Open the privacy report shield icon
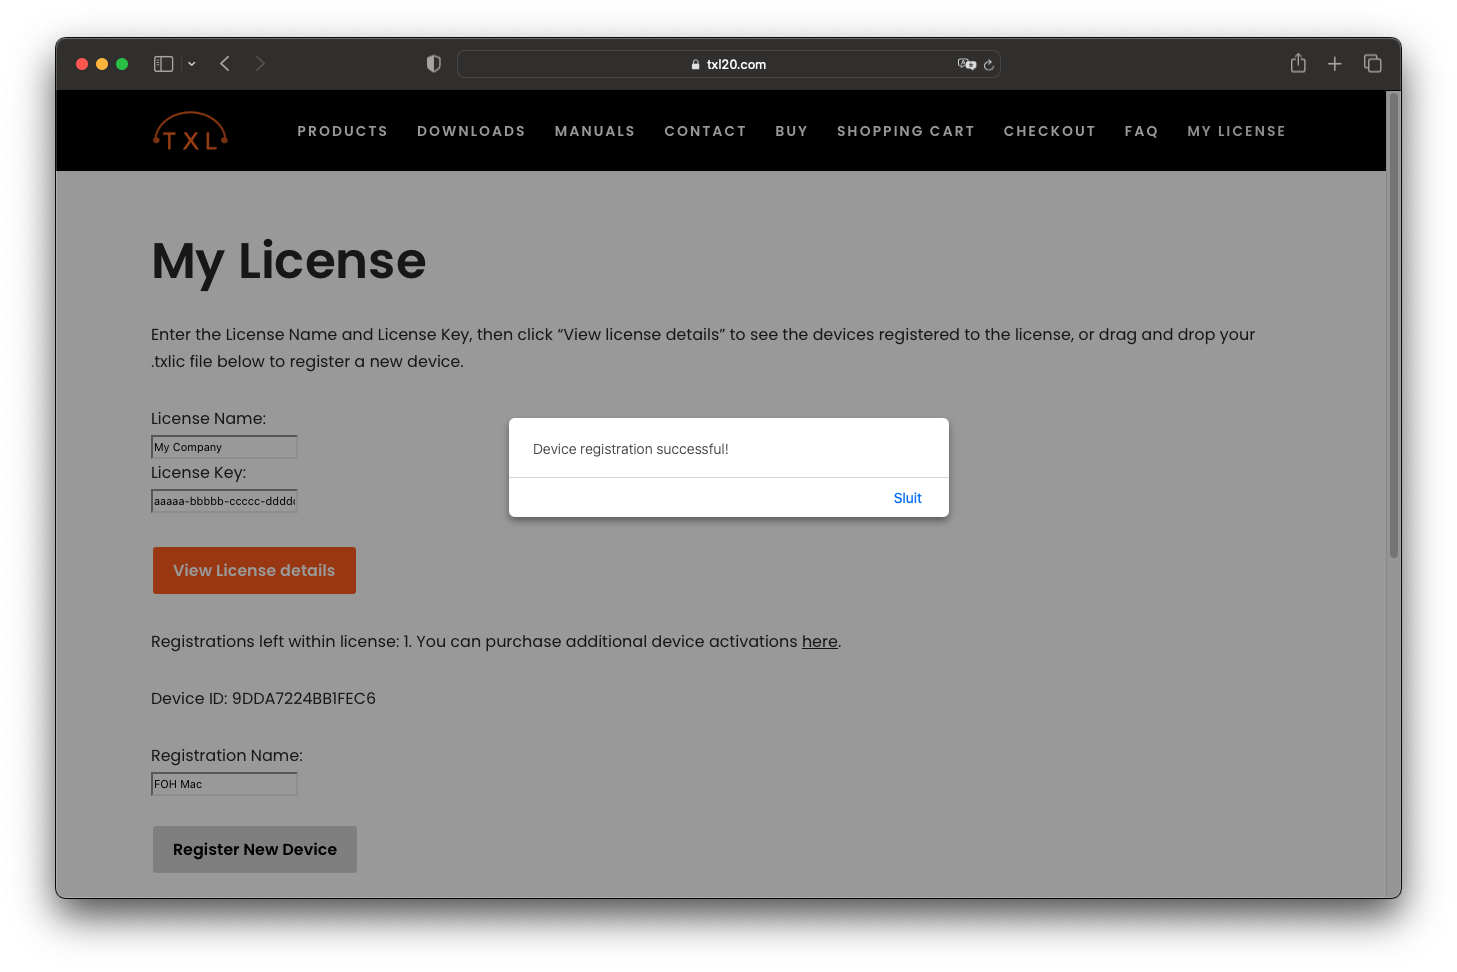Viewport: 1457px width, 972px height. (x=433, y=64)
